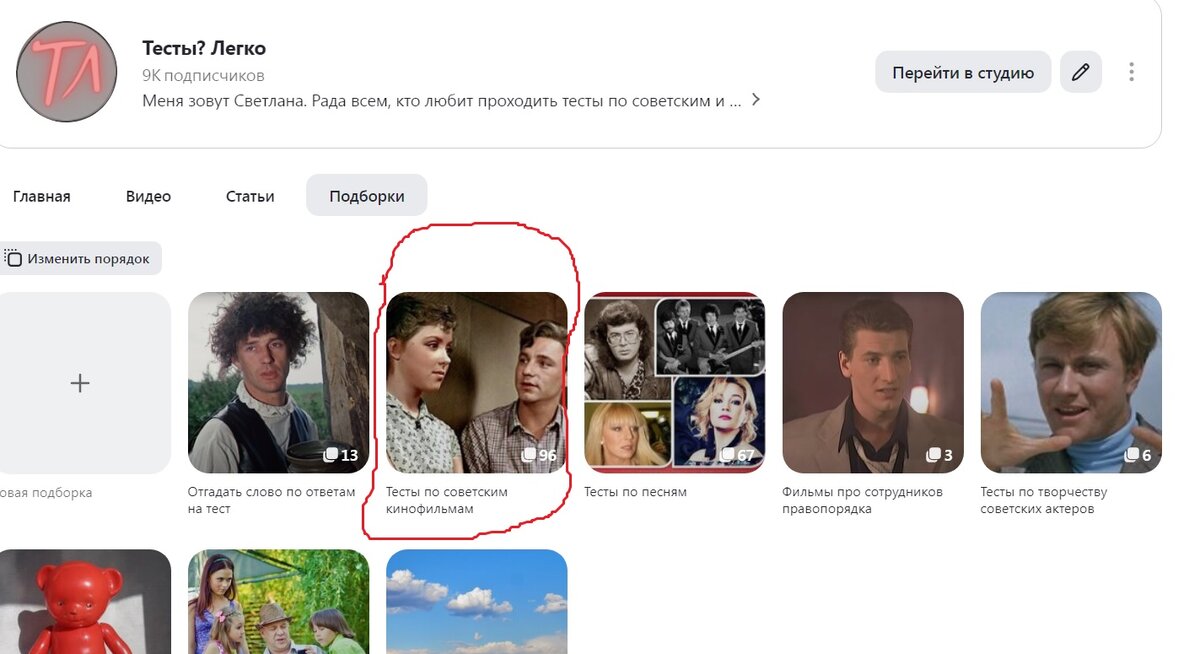
Task: Click the stack icon showing 13 items
Action: pos(330,455)
